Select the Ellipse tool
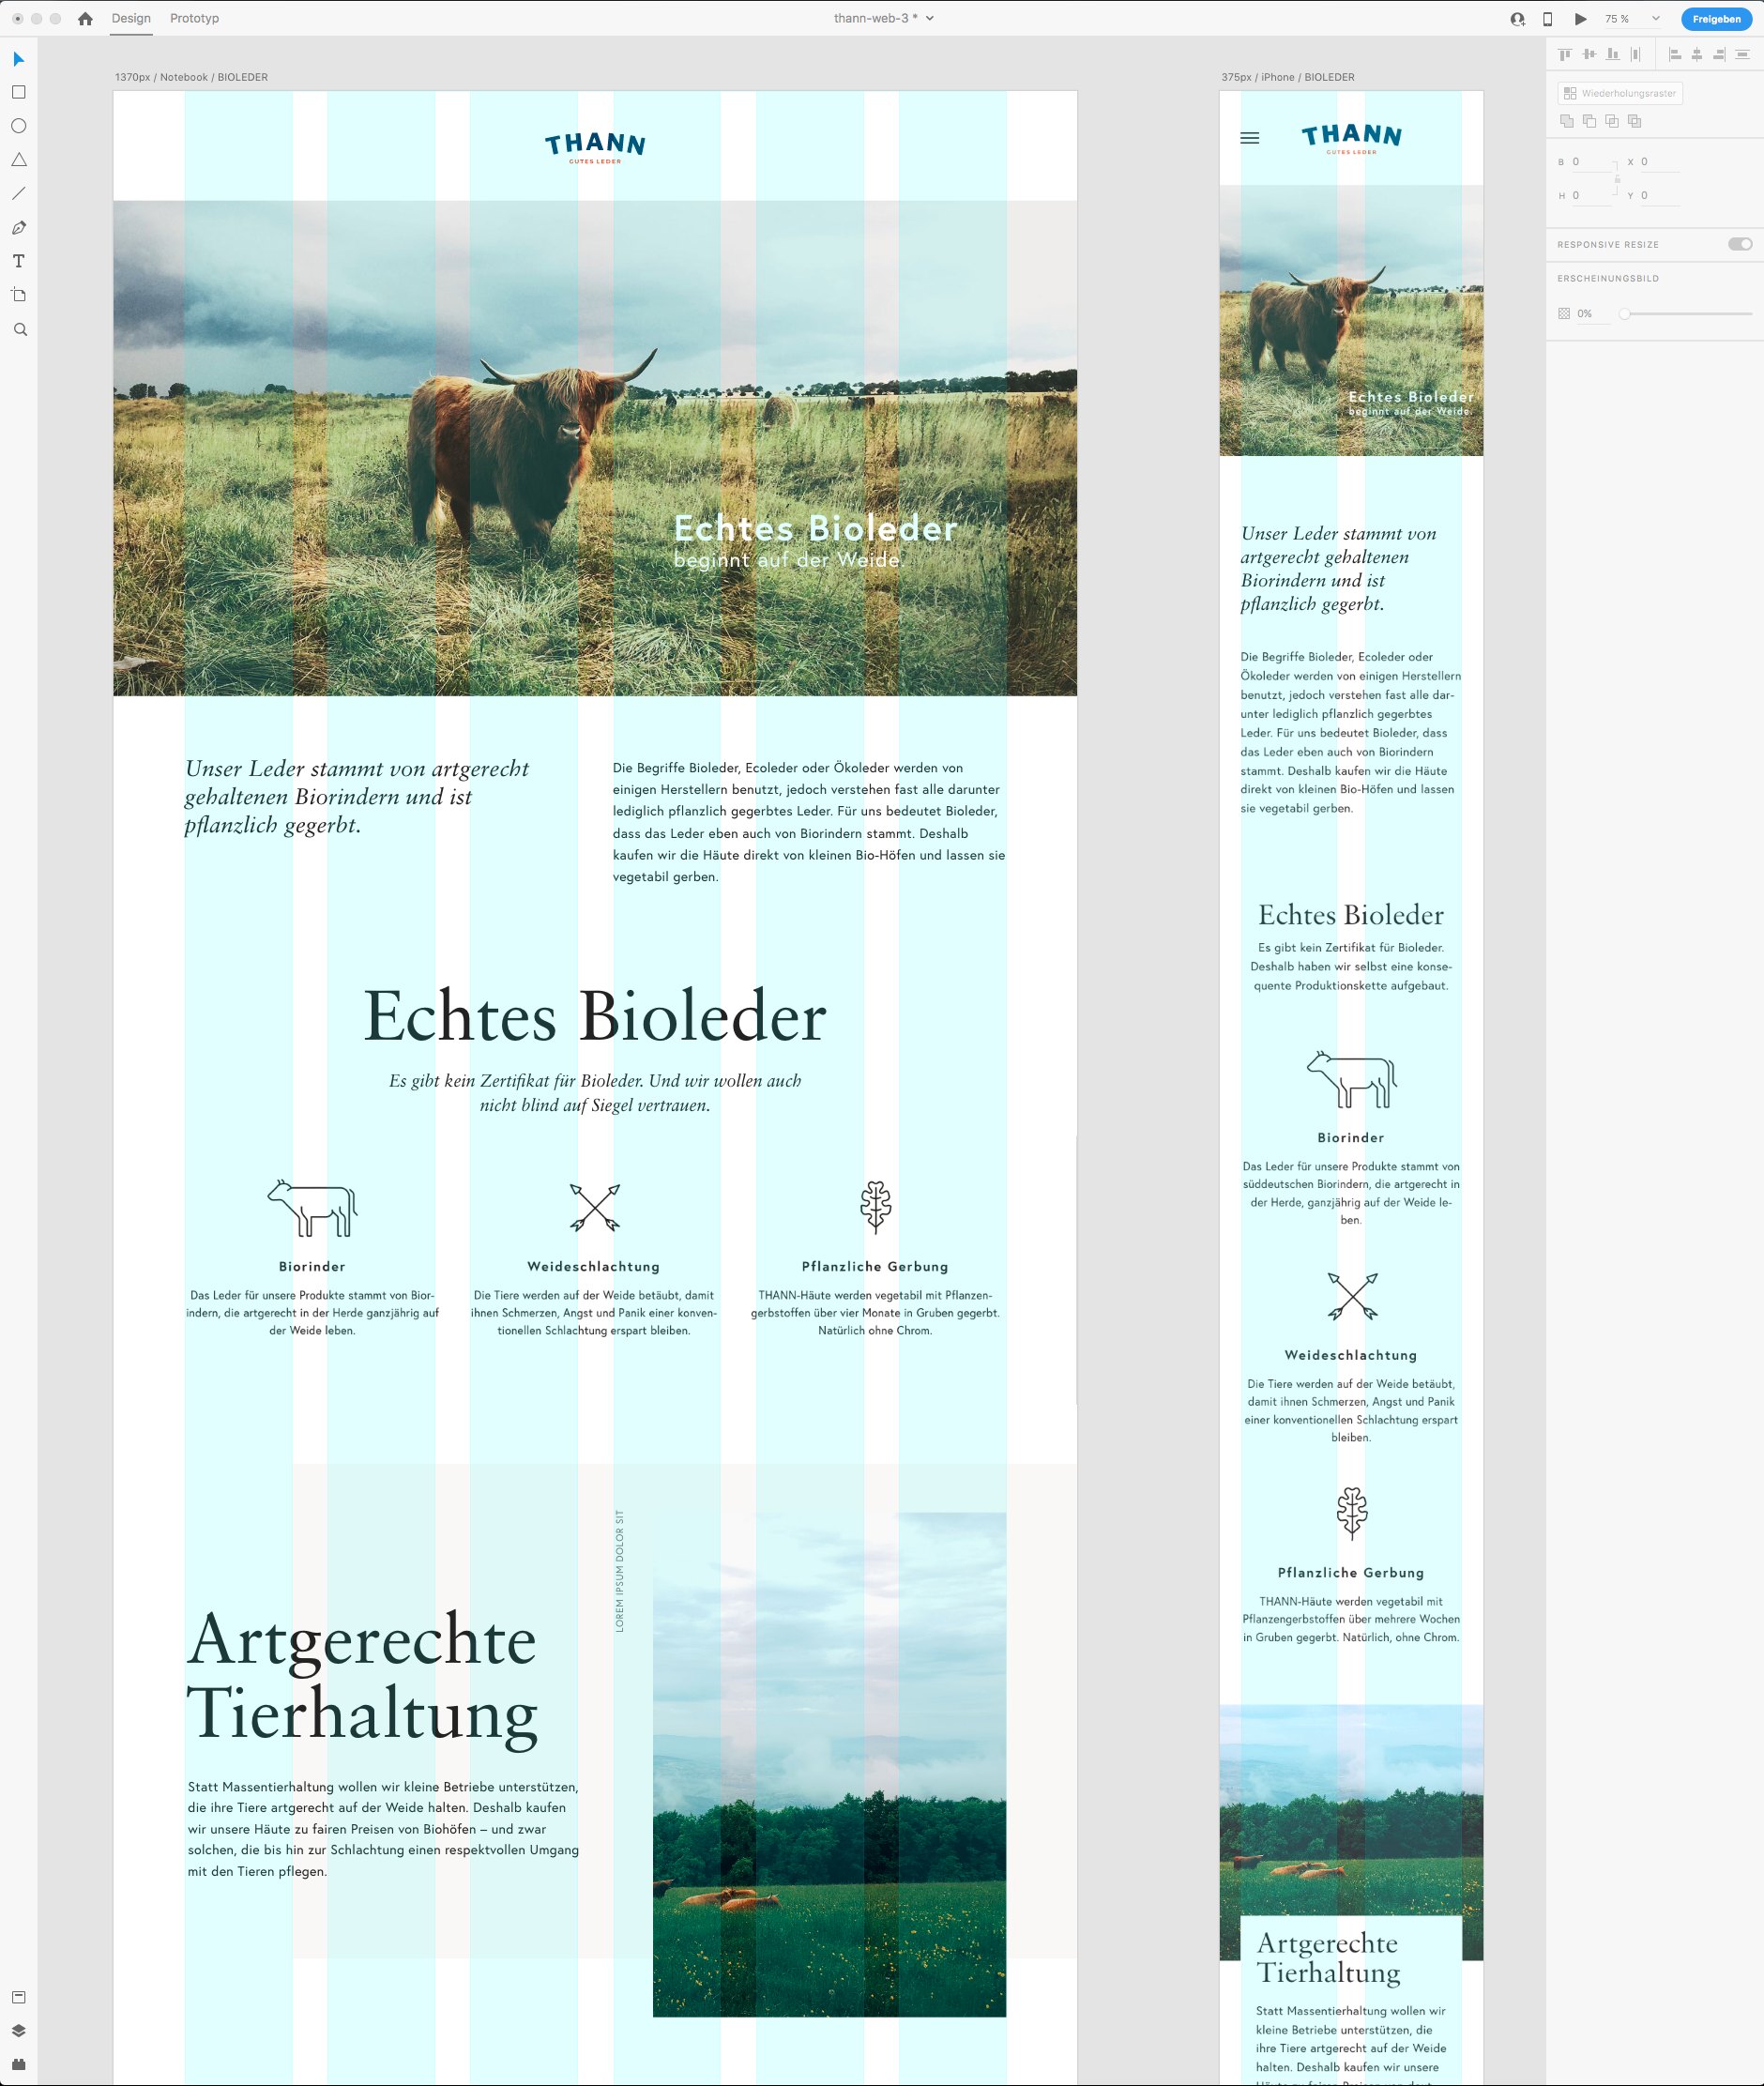1764x2086 pixels. coord(18,126)
